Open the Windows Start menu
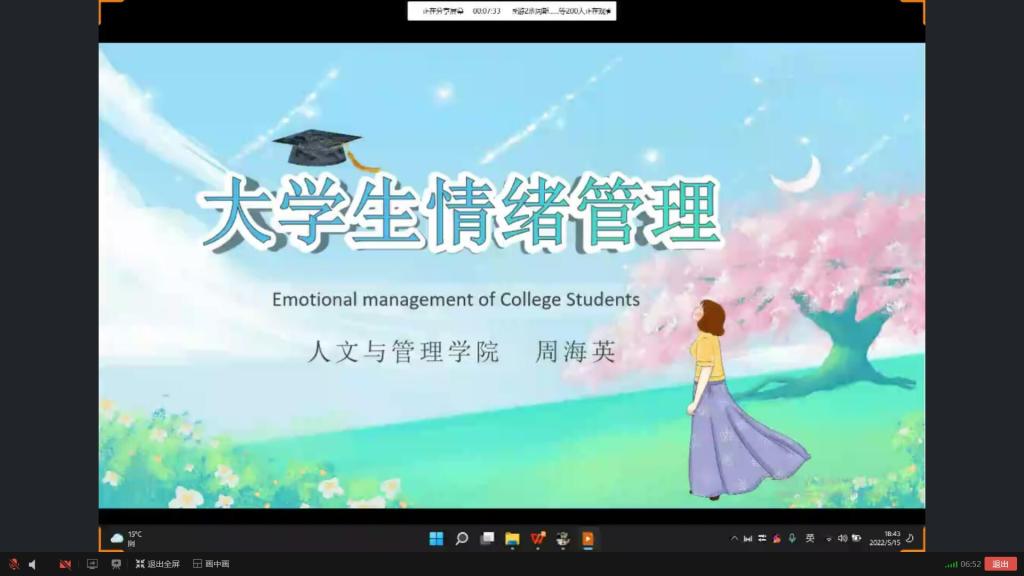Screen dimensions: 1024x576 436,538
